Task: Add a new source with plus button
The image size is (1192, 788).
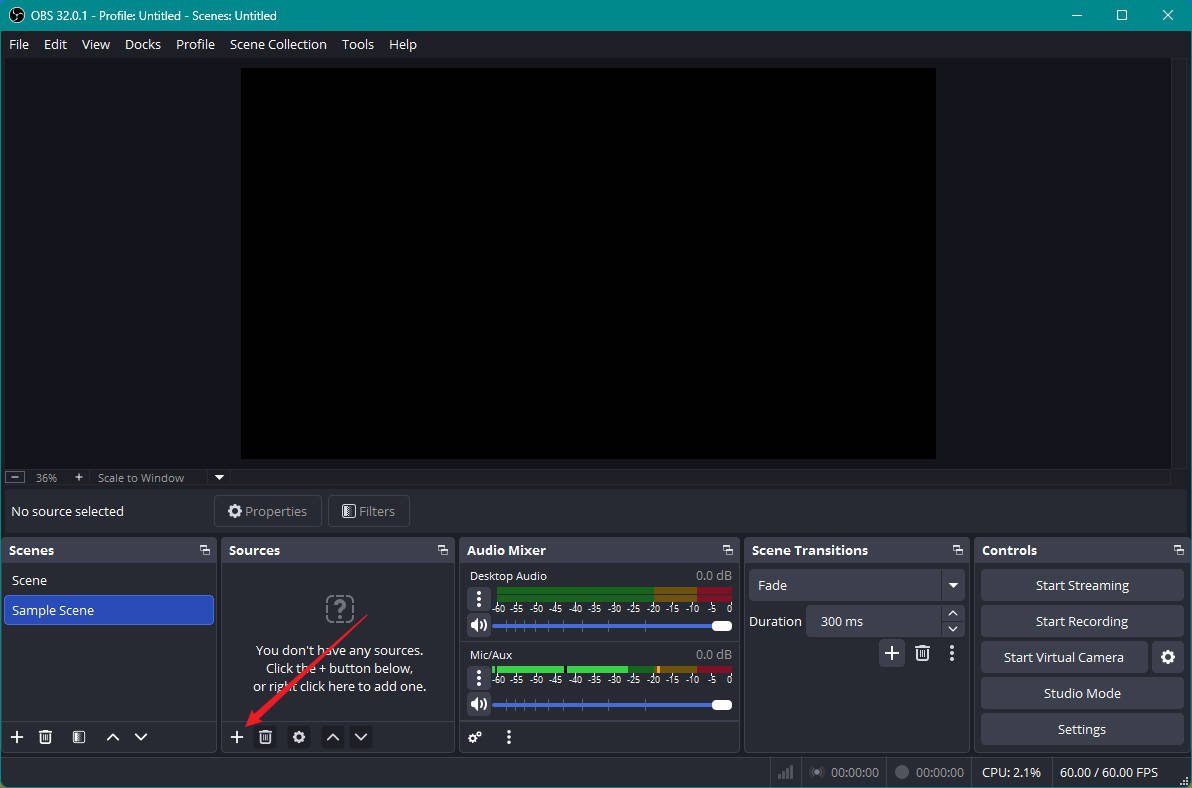Action: (236, 737)
